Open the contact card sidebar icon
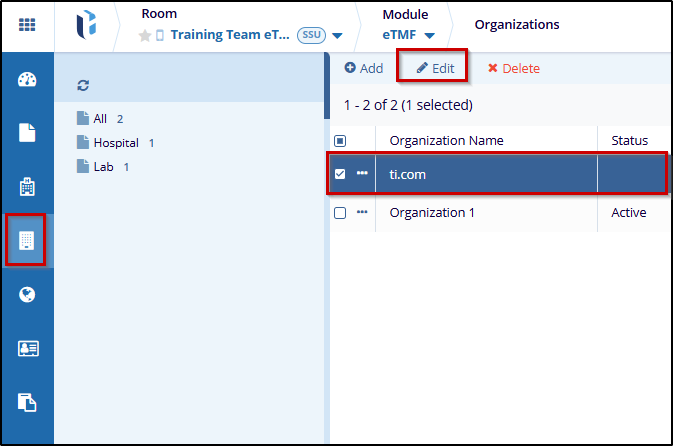Image resolution: width=673 pixels, height=446 pixels. pos(27,348)
